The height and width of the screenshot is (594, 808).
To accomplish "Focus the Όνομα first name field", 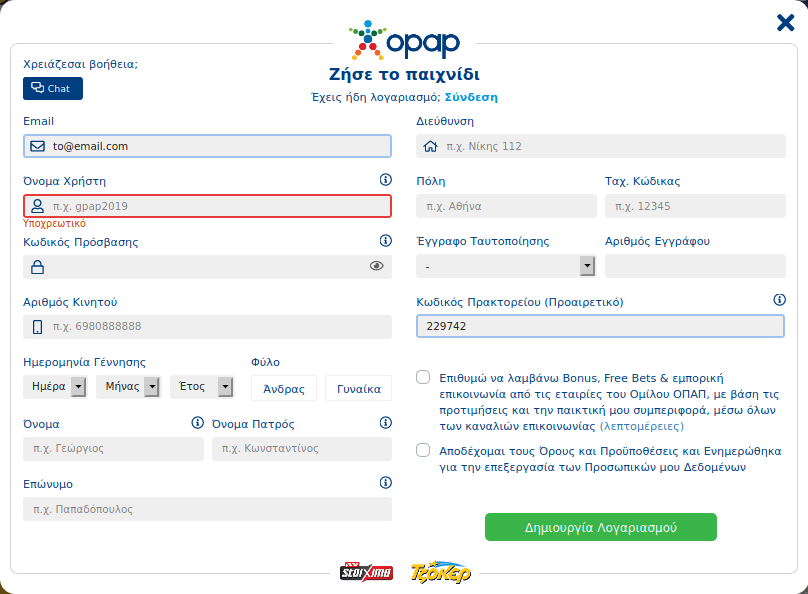I will tap(113, 449).
